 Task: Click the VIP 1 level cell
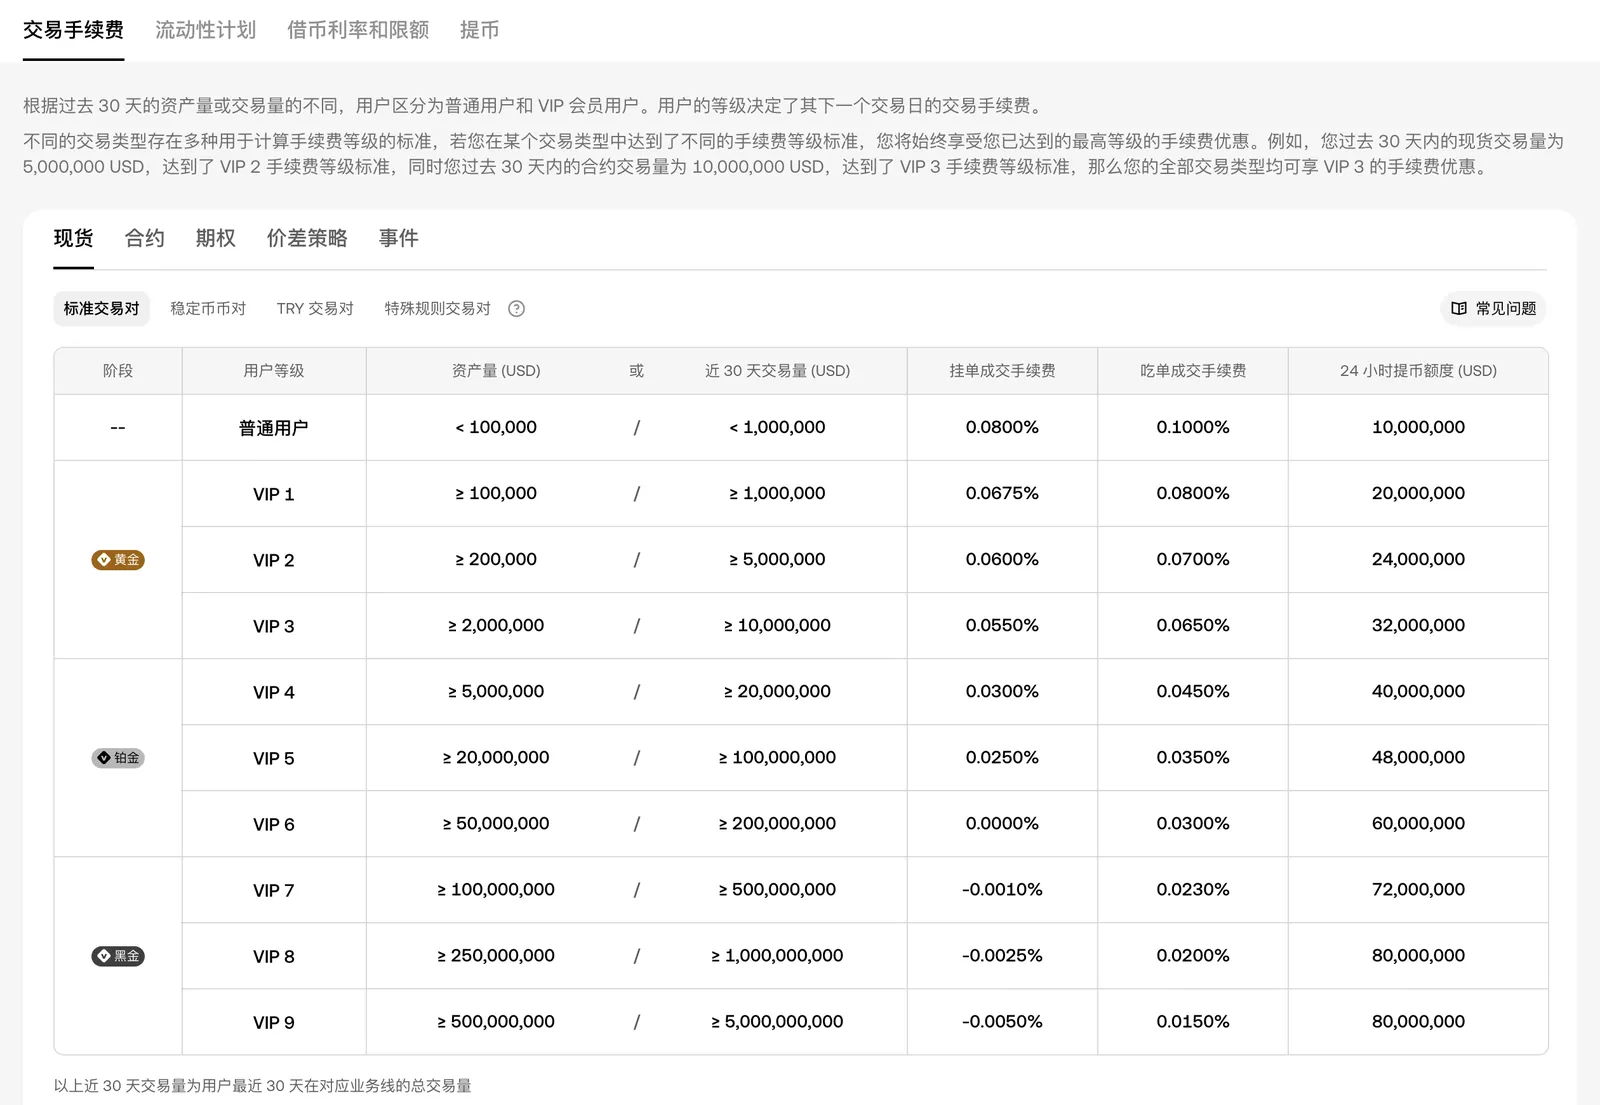click(274, 494)
